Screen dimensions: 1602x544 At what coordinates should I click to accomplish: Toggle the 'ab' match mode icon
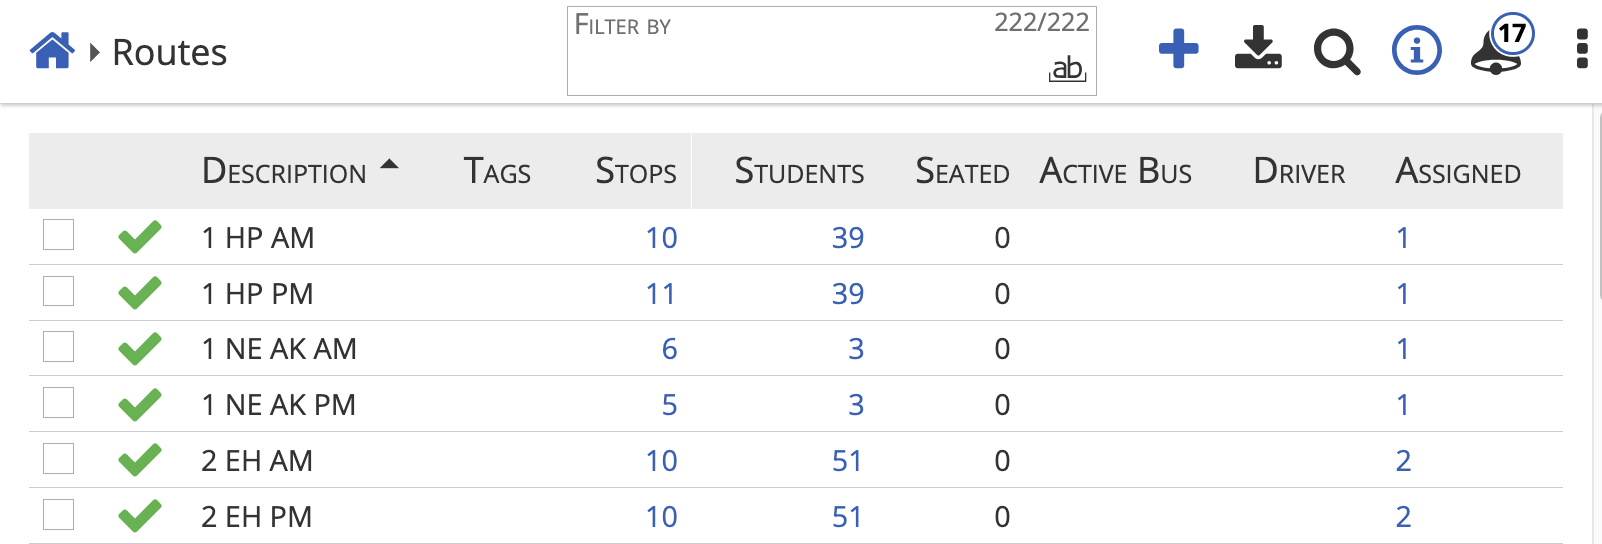(x=1067, y=69)
